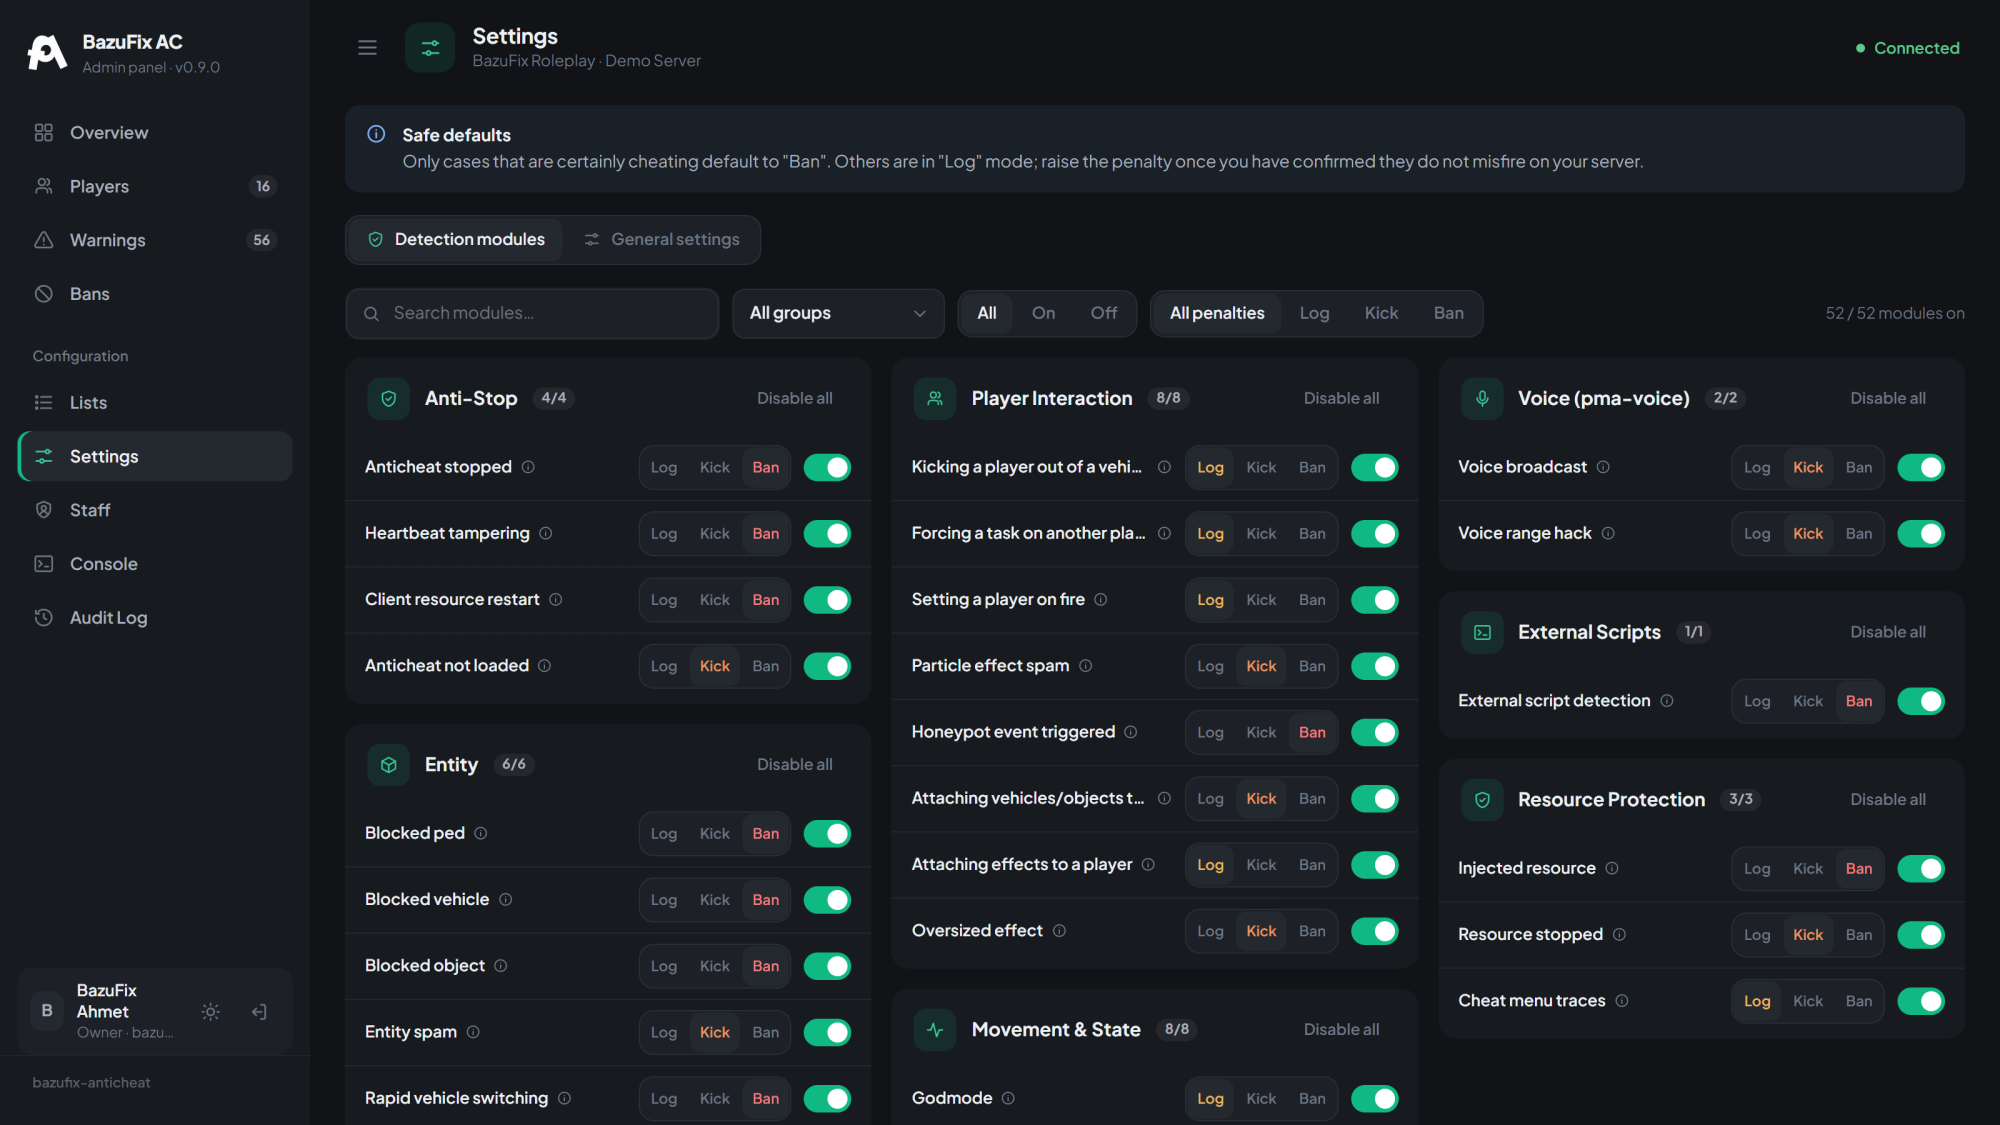Click the Audit Log history icon
The width and height of the screenshot is (2000, 1125).
click(x=43, y=618)
